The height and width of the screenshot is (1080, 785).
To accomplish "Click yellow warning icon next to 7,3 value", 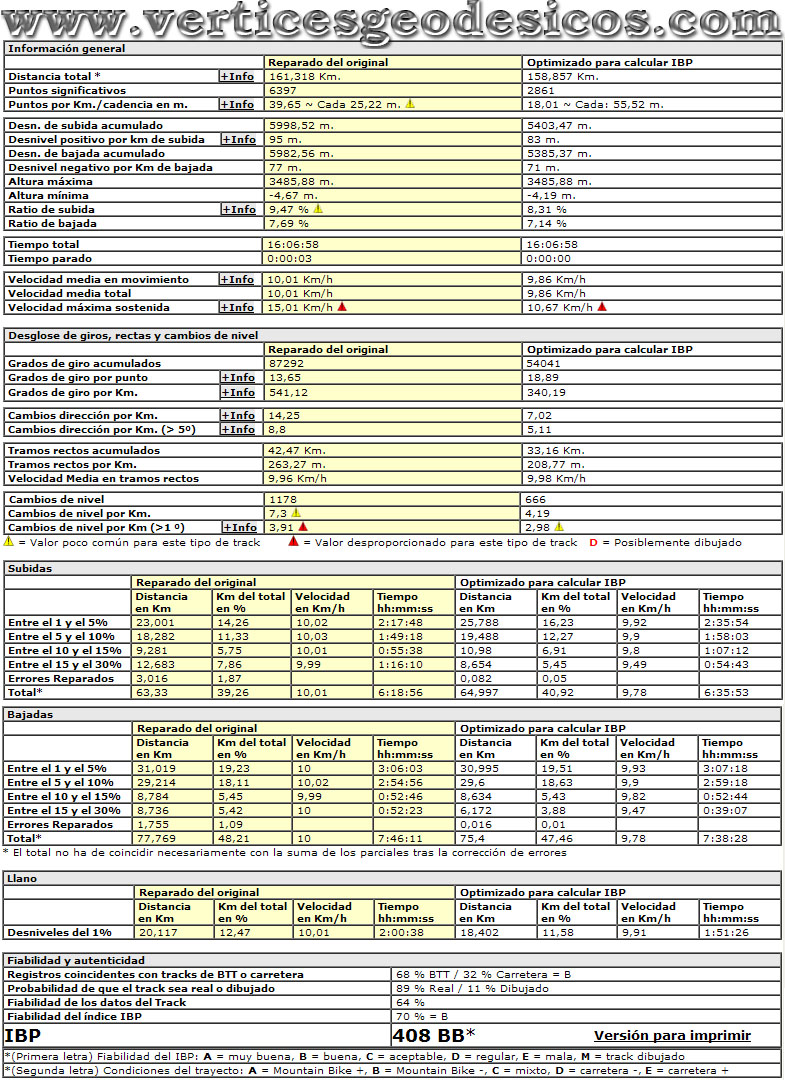I will [x=295, y=512].
